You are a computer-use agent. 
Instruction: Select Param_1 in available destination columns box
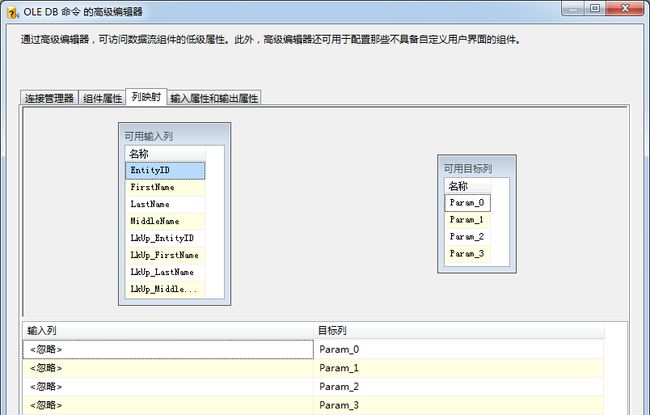pyautogui.click(x=468, y=220)
